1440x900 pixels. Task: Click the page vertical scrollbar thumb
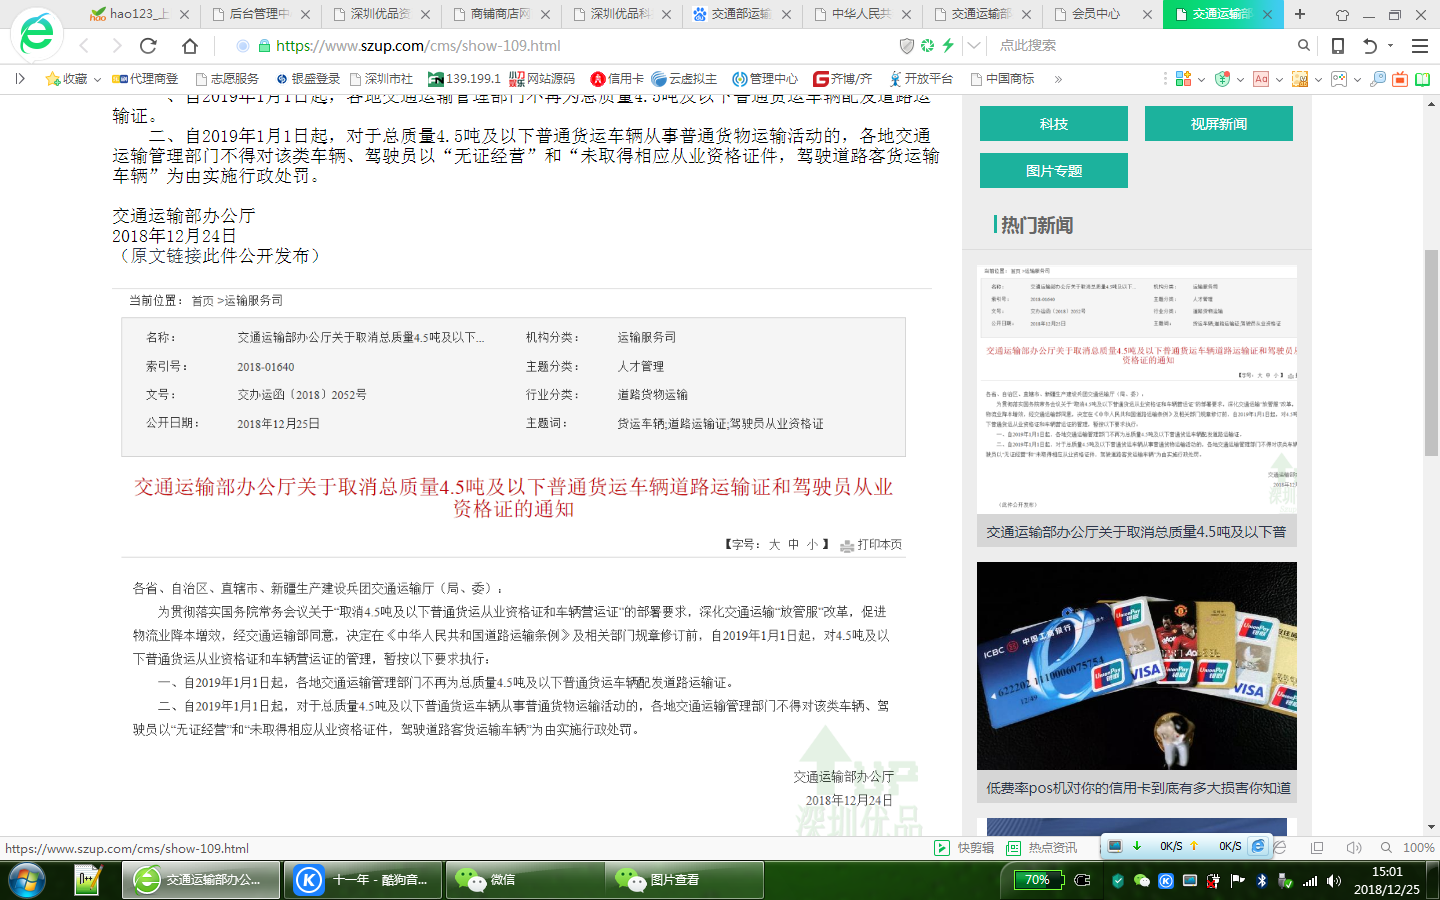(1431, 350)
